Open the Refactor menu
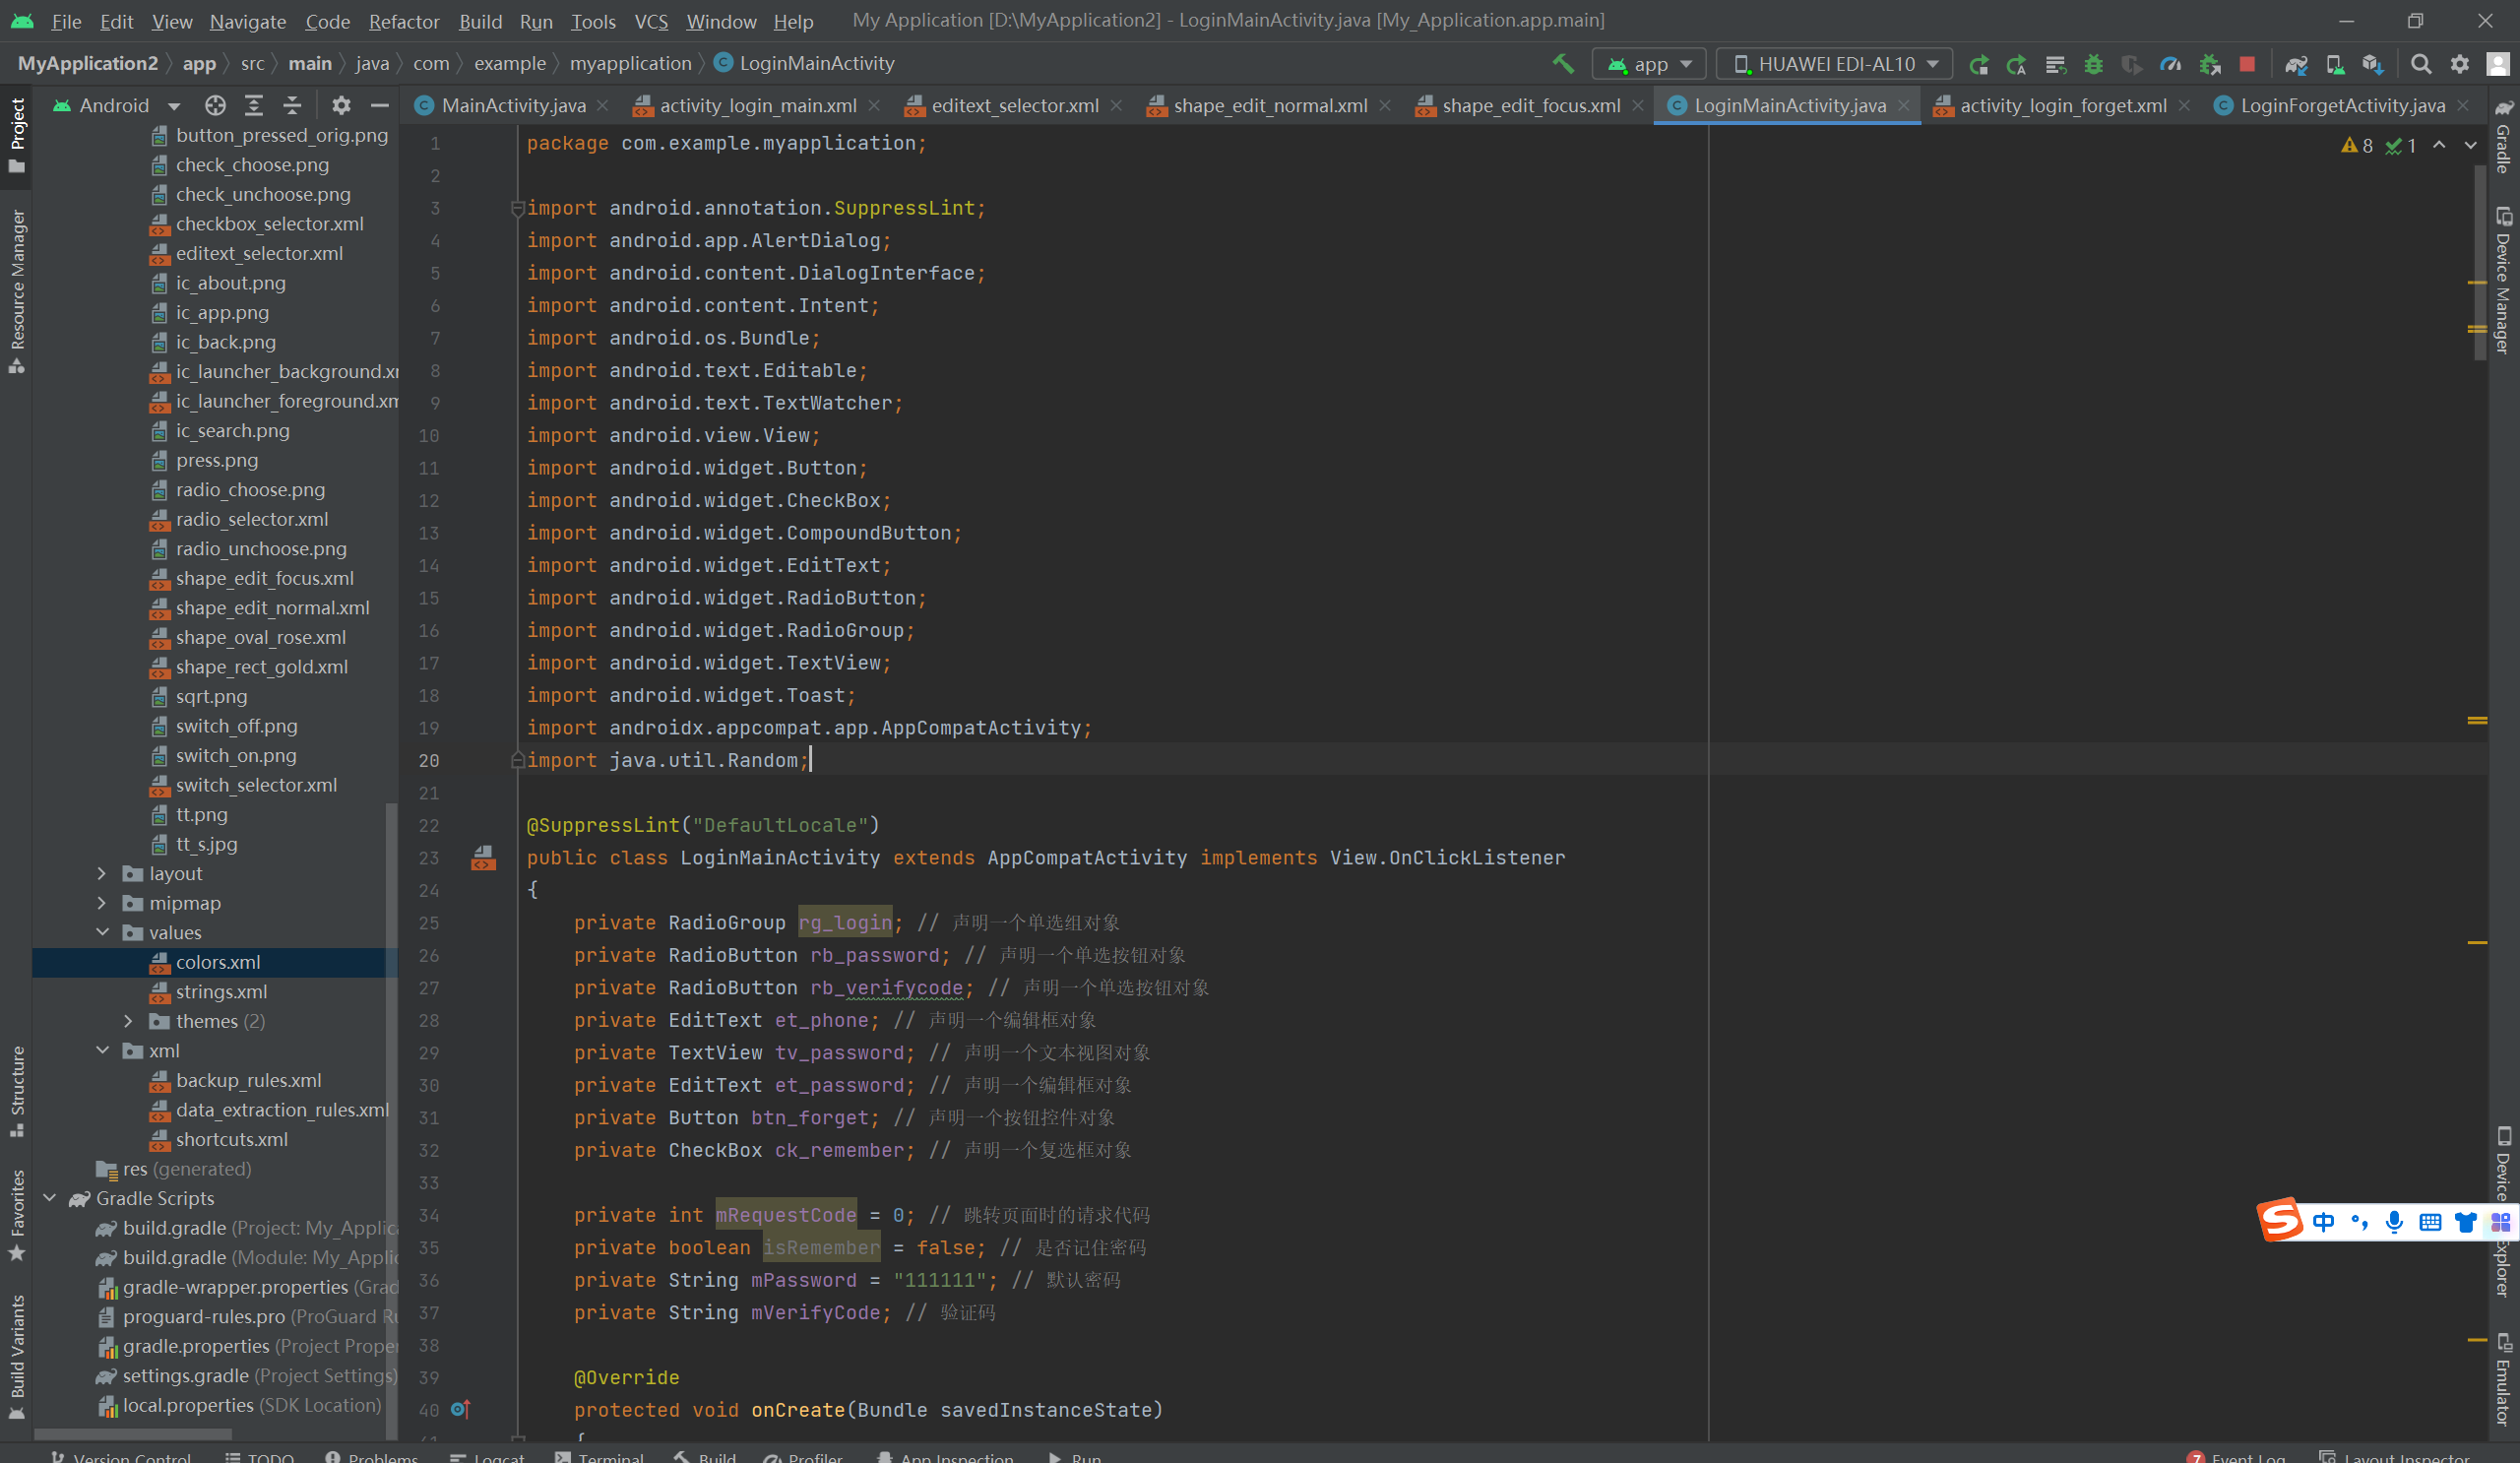2520x1463 pixels. pyautogui.click(x=403, y=21)
